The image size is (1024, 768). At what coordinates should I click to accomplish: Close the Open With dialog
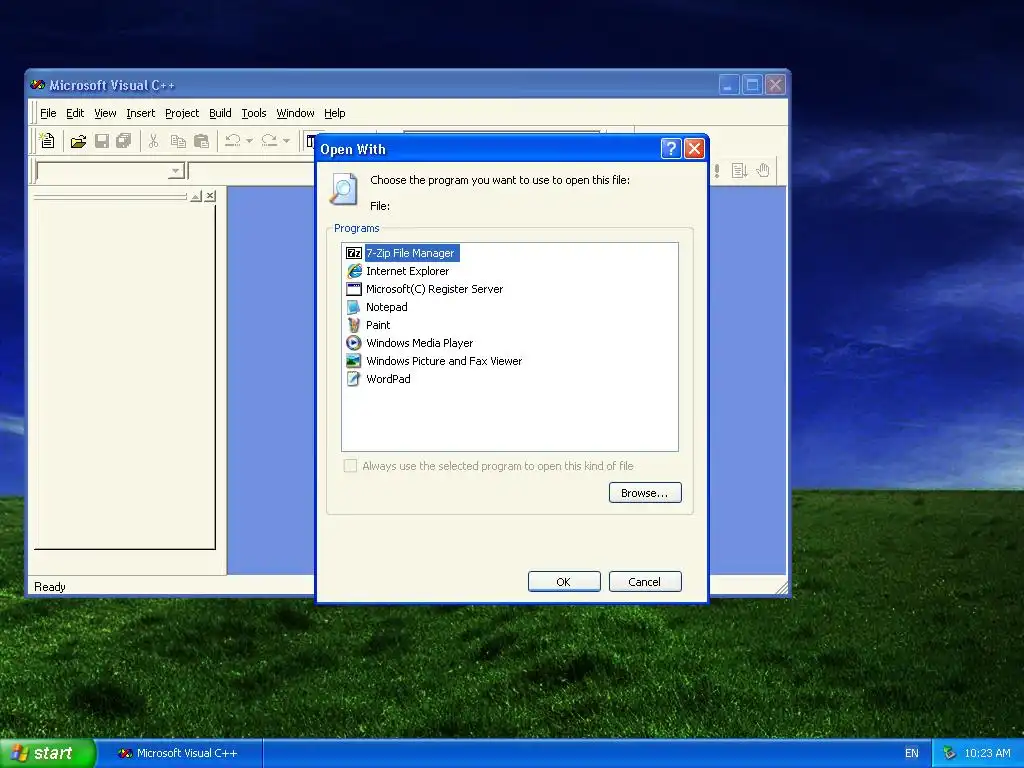(694, 149)
